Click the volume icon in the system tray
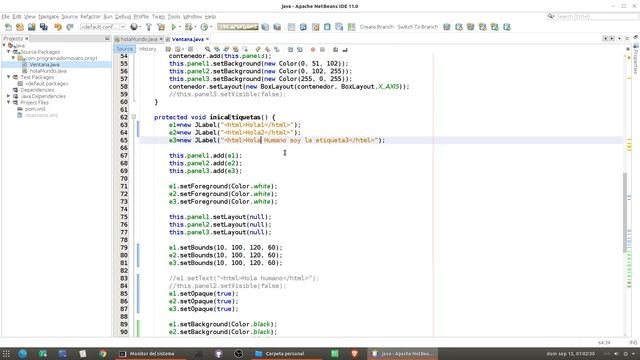Screen dimensions: 640x360 [x=616, y=353]
